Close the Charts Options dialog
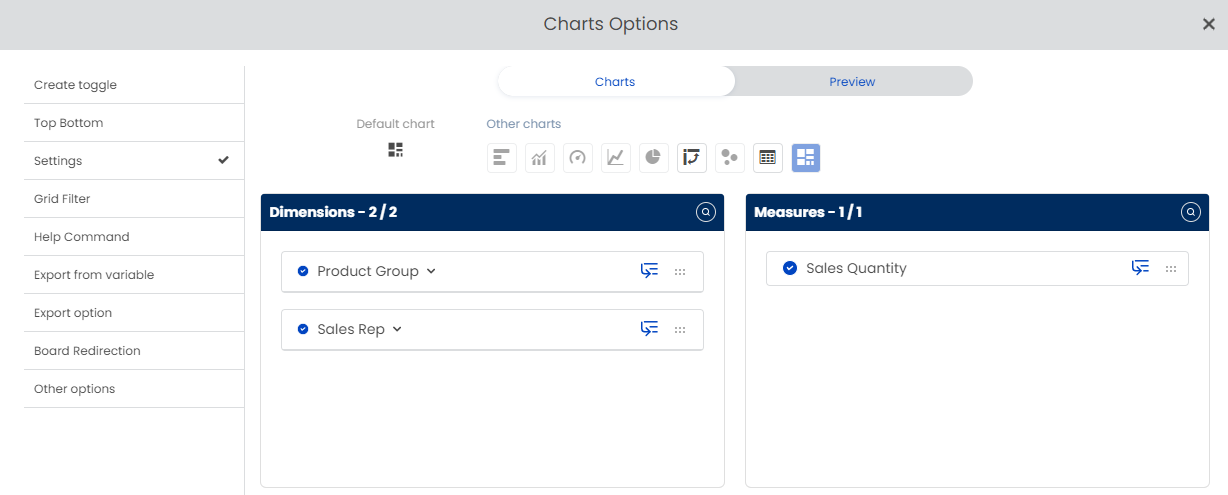This screenshot has height=495, width=1228. click(1208, 24)
